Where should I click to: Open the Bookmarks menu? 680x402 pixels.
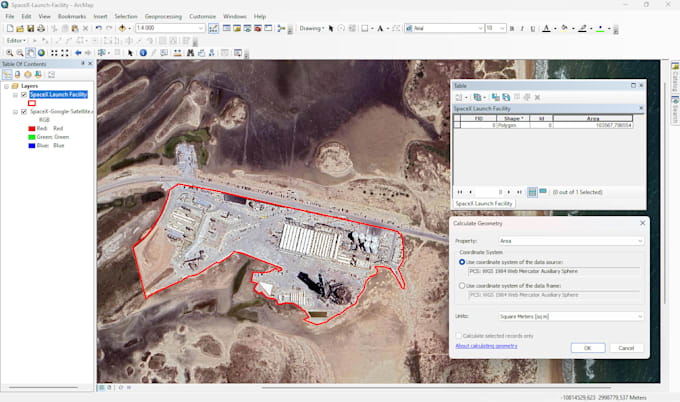click(x=72, y=16)
